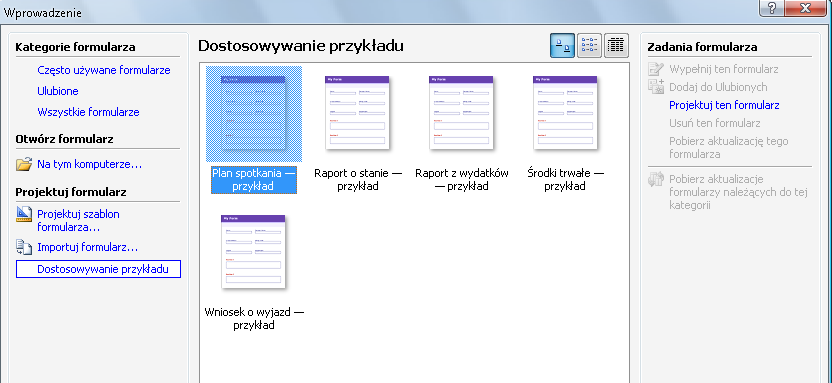This screenshot has height=383, width=832.
Task: Click the help question mark button
Action: [772, 8]
